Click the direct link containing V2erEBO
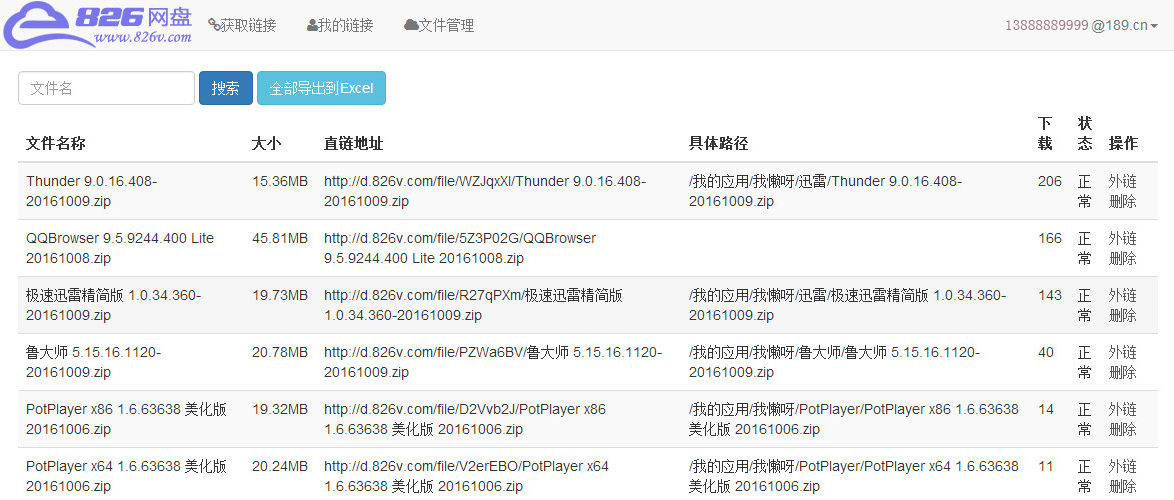The height and width of the screenshot is (500, 1174). coord(466,476)
